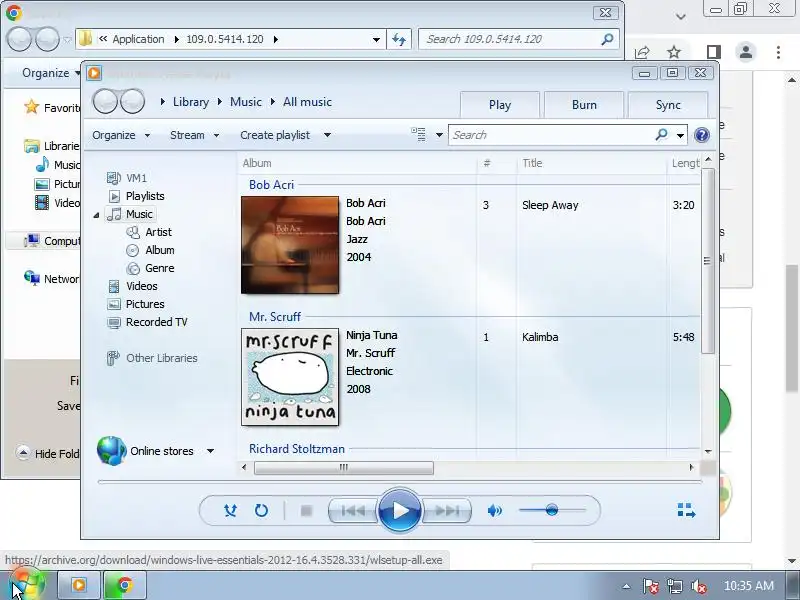Viewport: 800px width, 600px height.
Task: Select Album view under Music
Action: [x=160, y=250]
